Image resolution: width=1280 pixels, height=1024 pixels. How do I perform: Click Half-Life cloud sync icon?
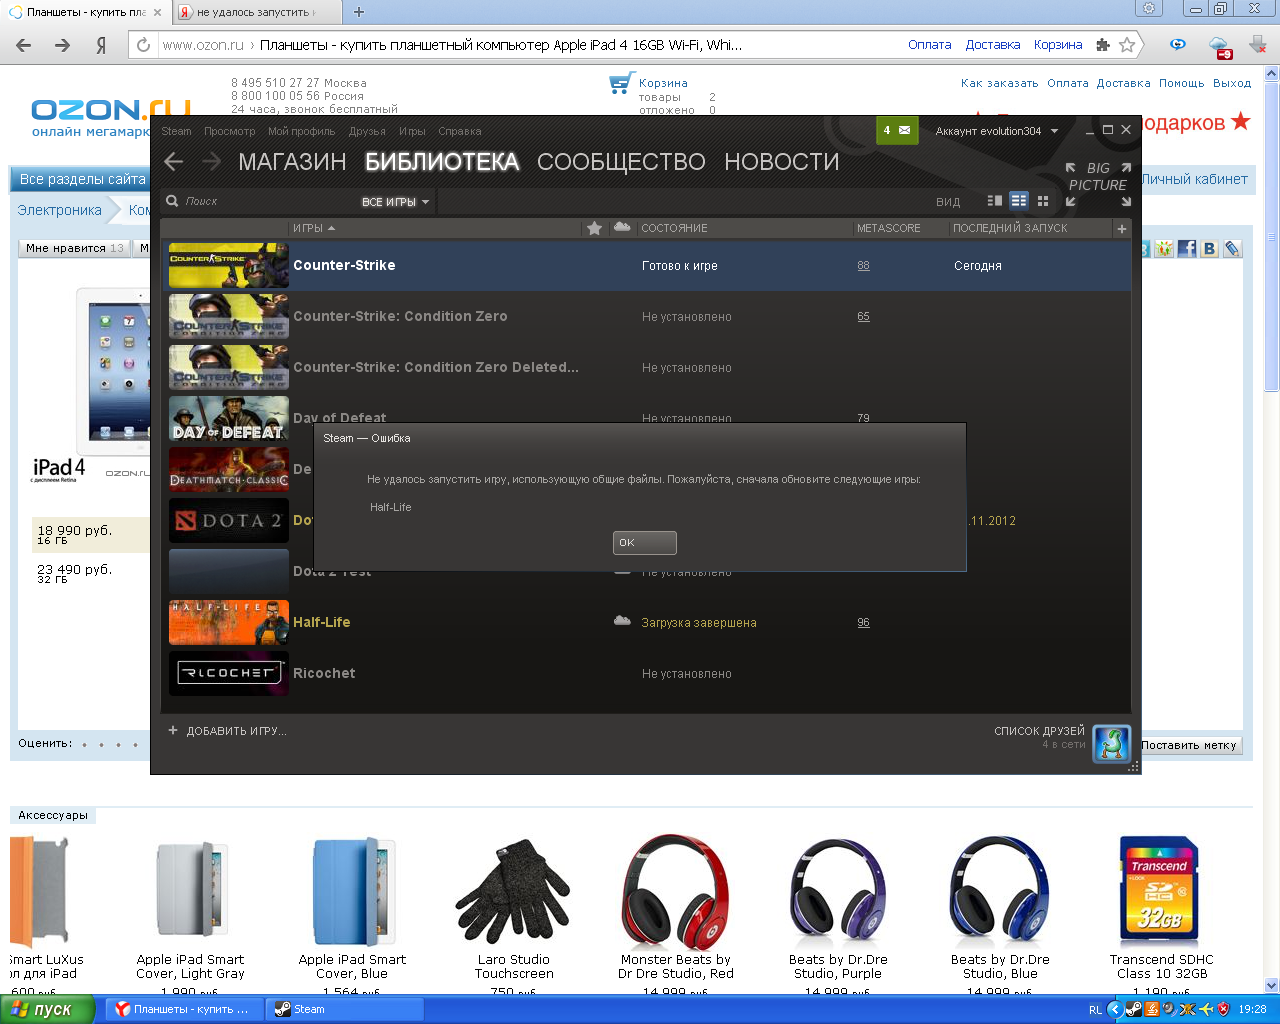tap(622, 621)
